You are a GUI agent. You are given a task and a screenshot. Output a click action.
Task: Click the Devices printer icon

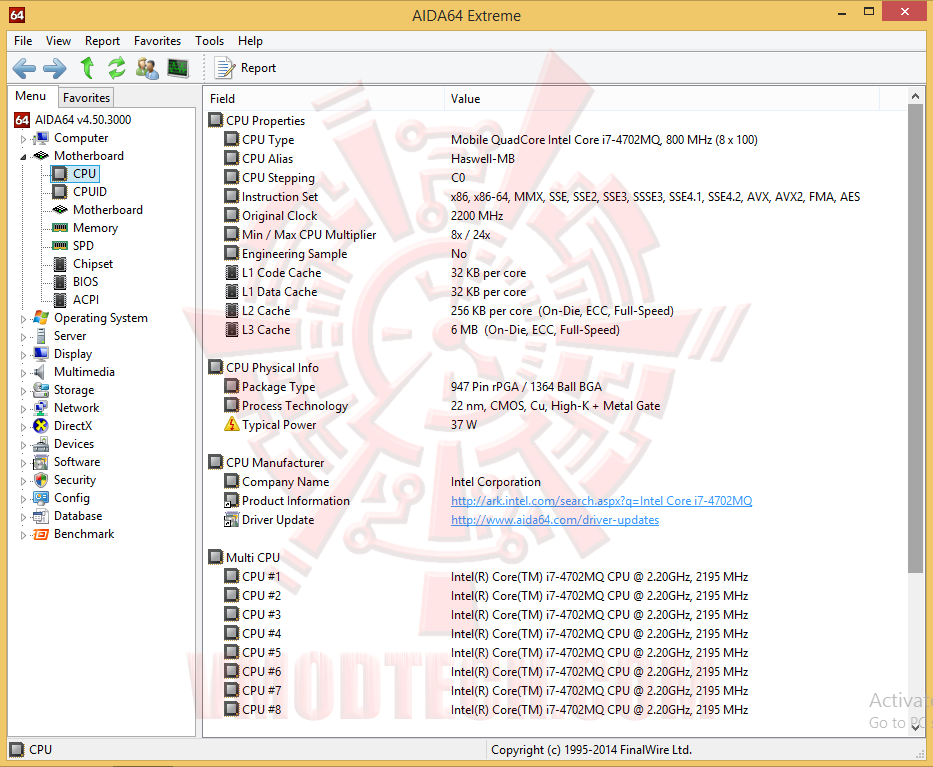pyautogui.click(x=40, y=444)
